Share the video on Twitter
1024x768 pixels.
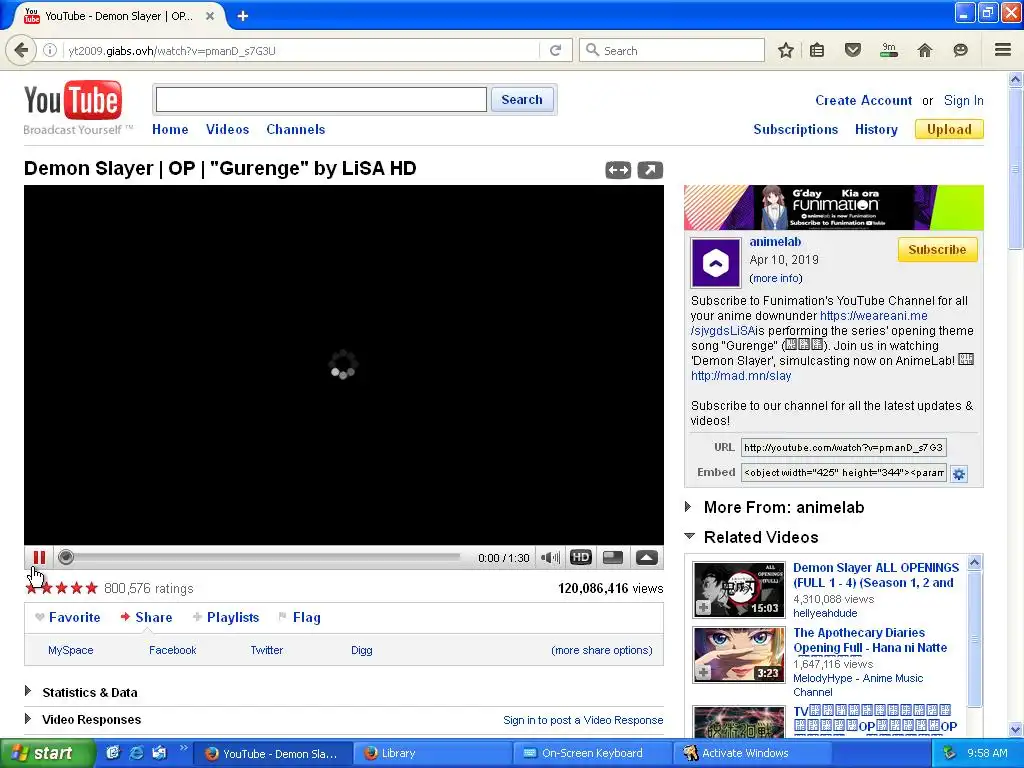coord(266,650)
